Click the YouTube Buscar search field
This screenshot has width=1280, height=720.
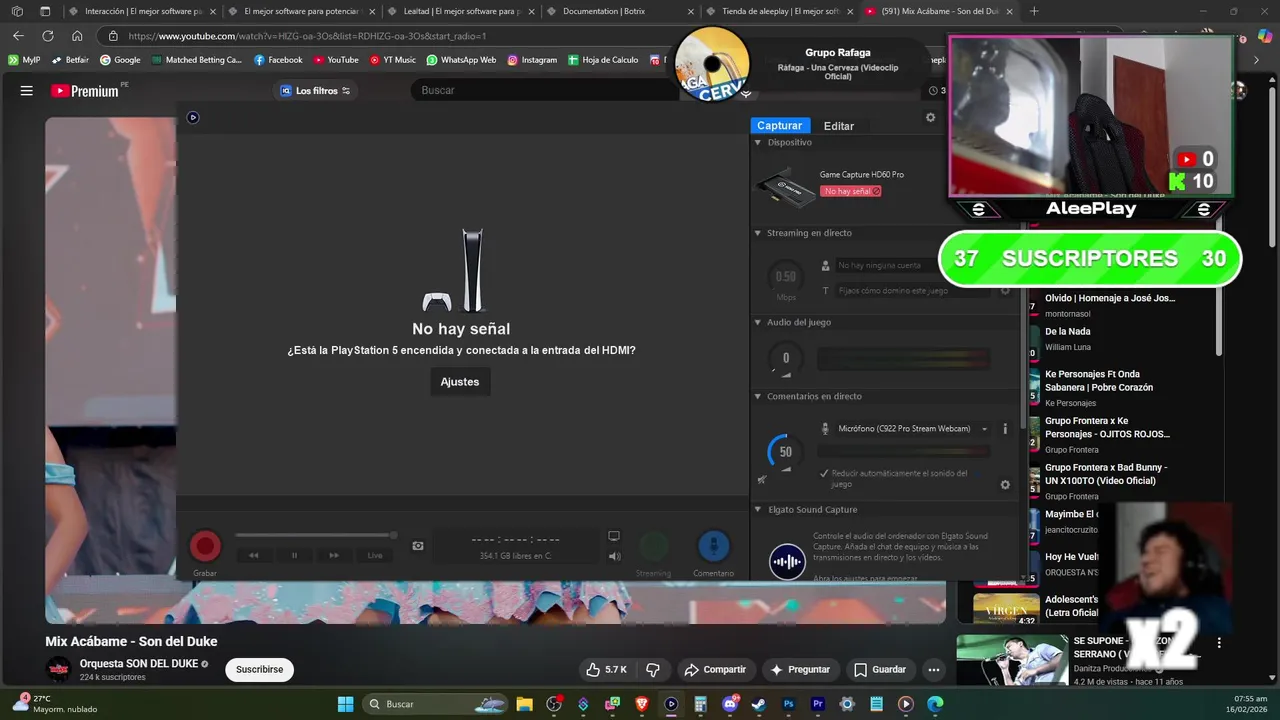tap(545, 90)
